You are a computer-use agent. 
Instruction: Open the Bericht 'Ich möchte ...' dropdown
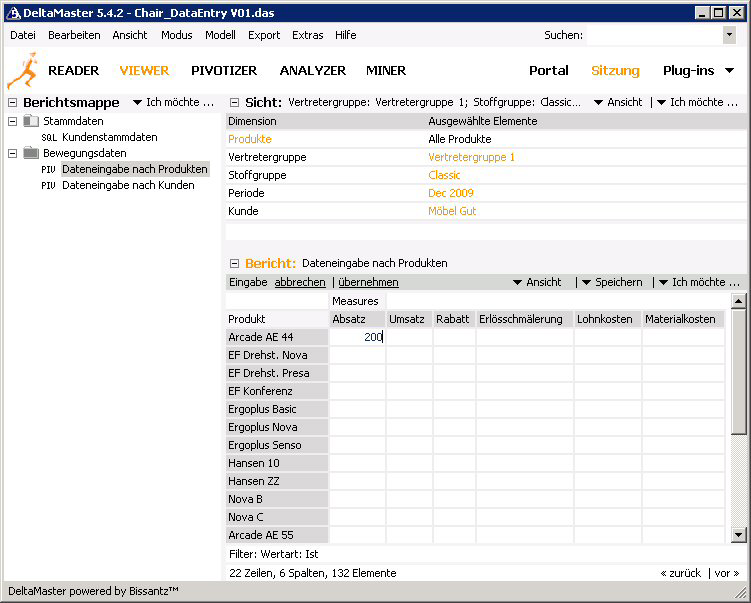pos(699,282)
